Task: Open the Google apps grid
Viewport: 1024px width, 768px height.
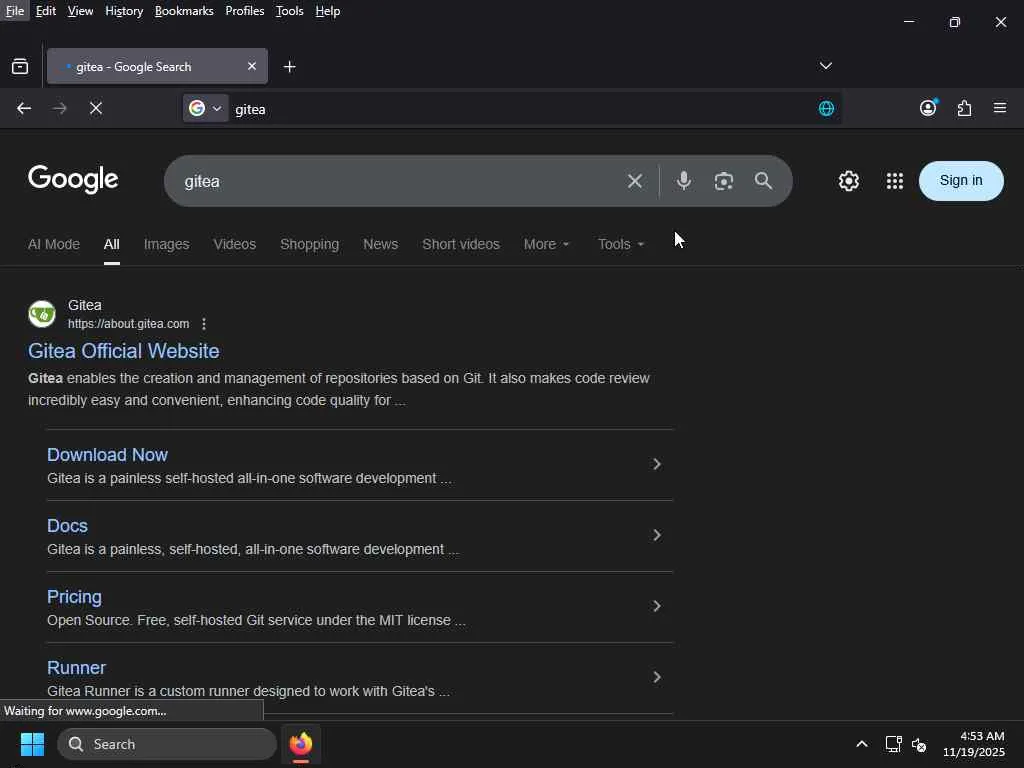Action: (x=895, y=181)
